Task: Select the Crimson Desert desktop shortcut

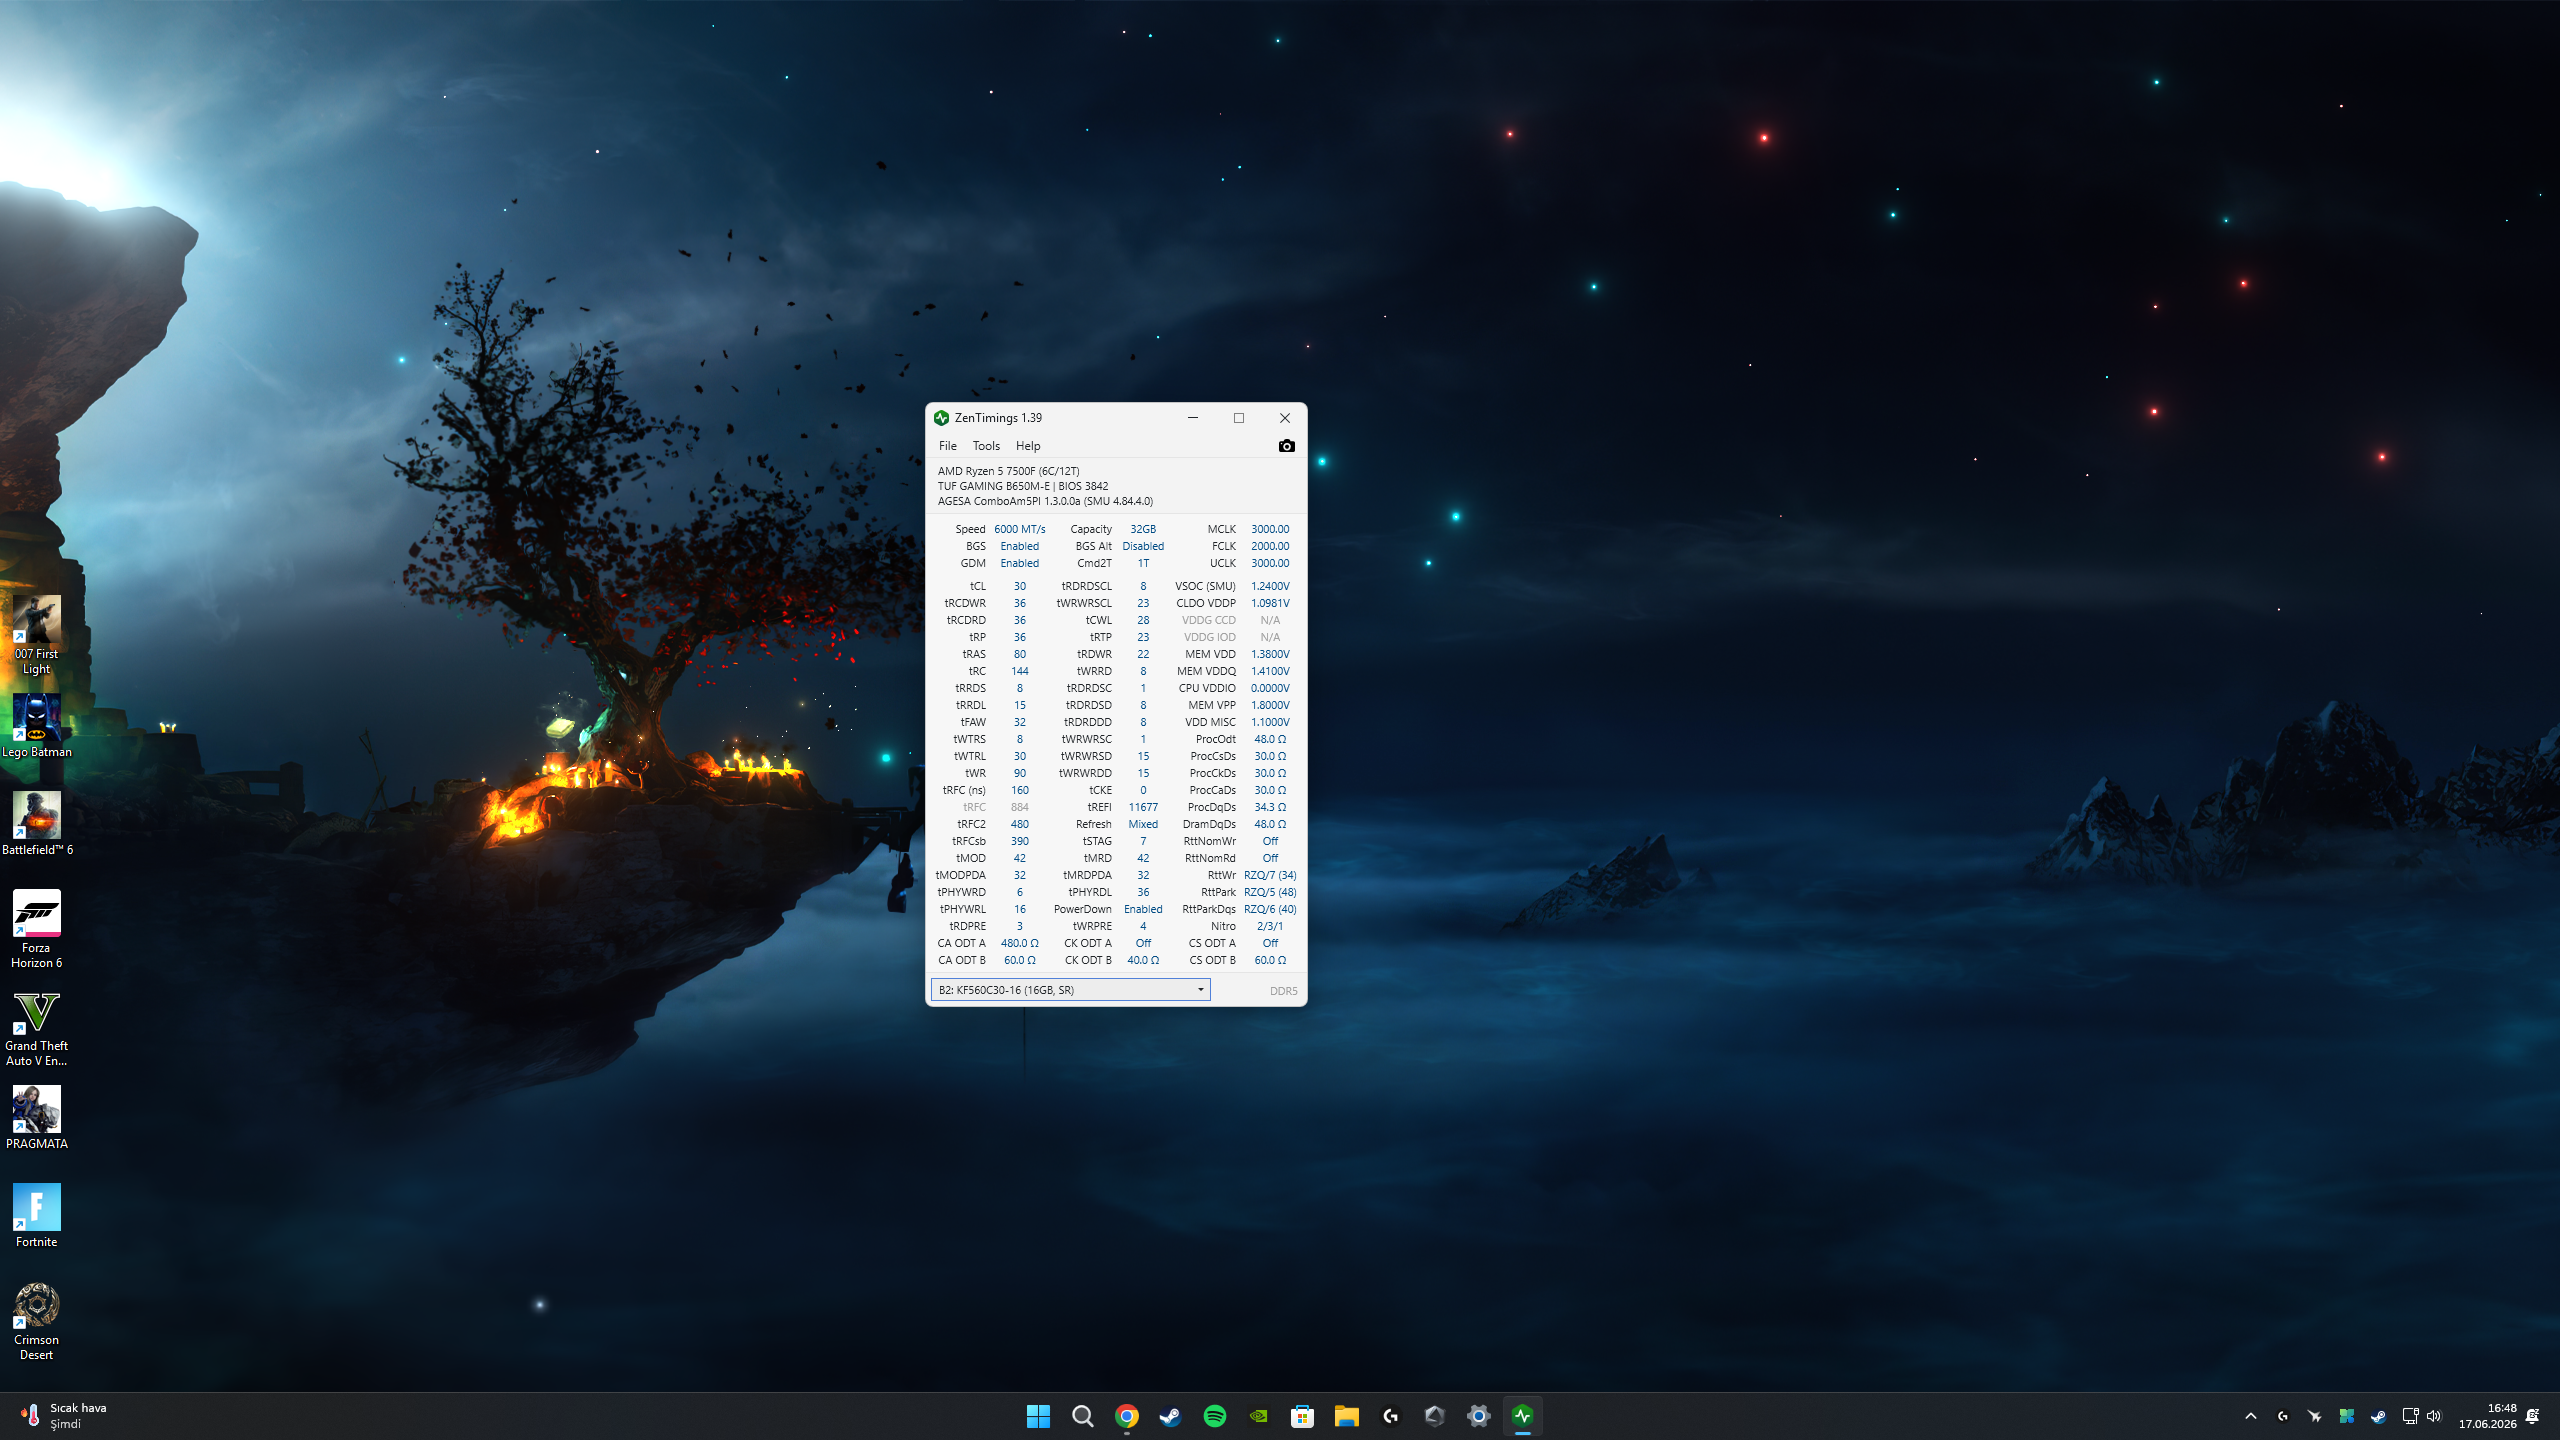Action: coord(37,1321)
